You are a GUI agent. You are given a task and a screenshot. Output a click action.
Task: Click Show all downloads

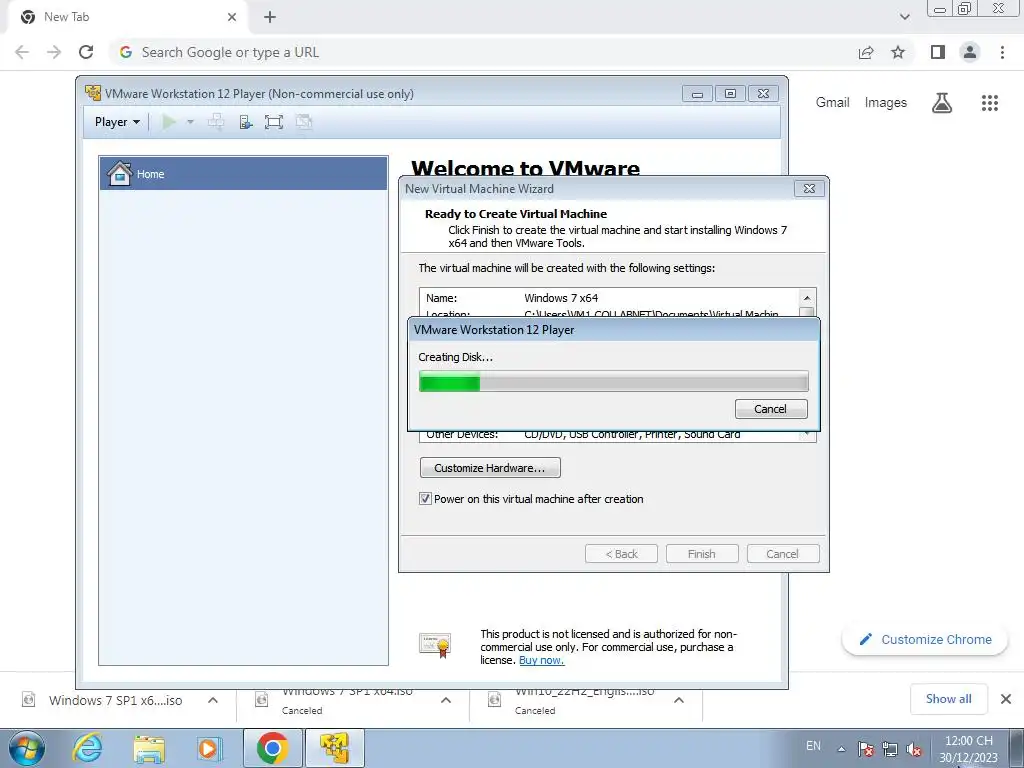click(x=948, y=699)
